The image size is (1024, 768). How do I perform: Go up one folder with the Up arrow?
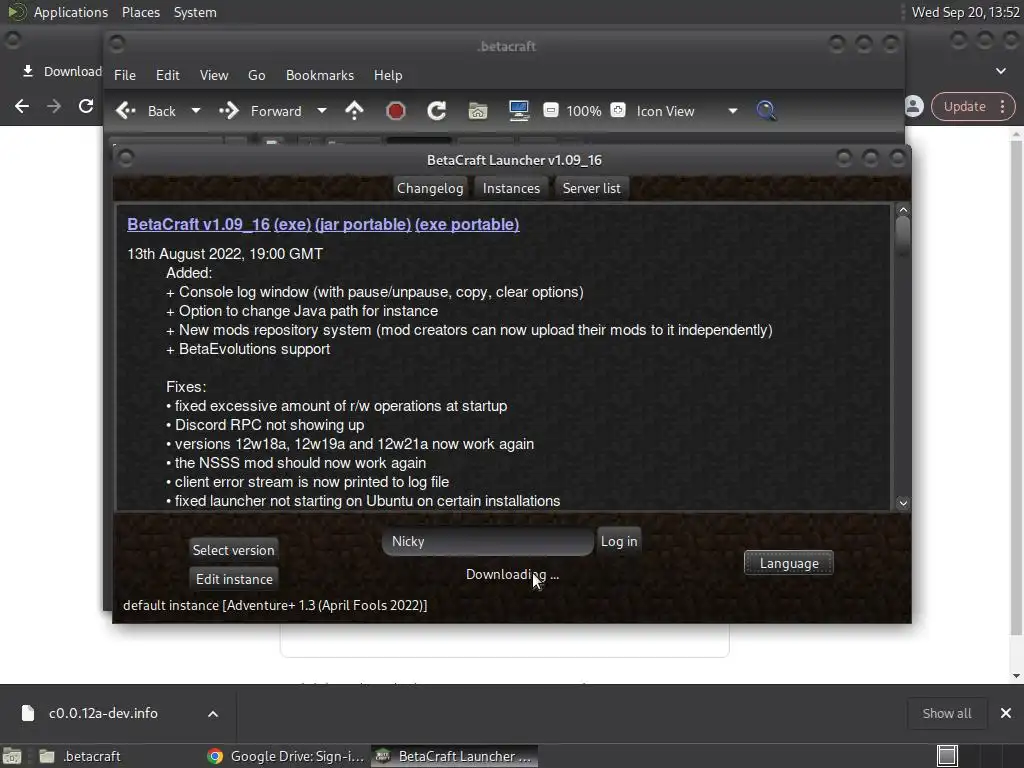[x=354, y=111]
